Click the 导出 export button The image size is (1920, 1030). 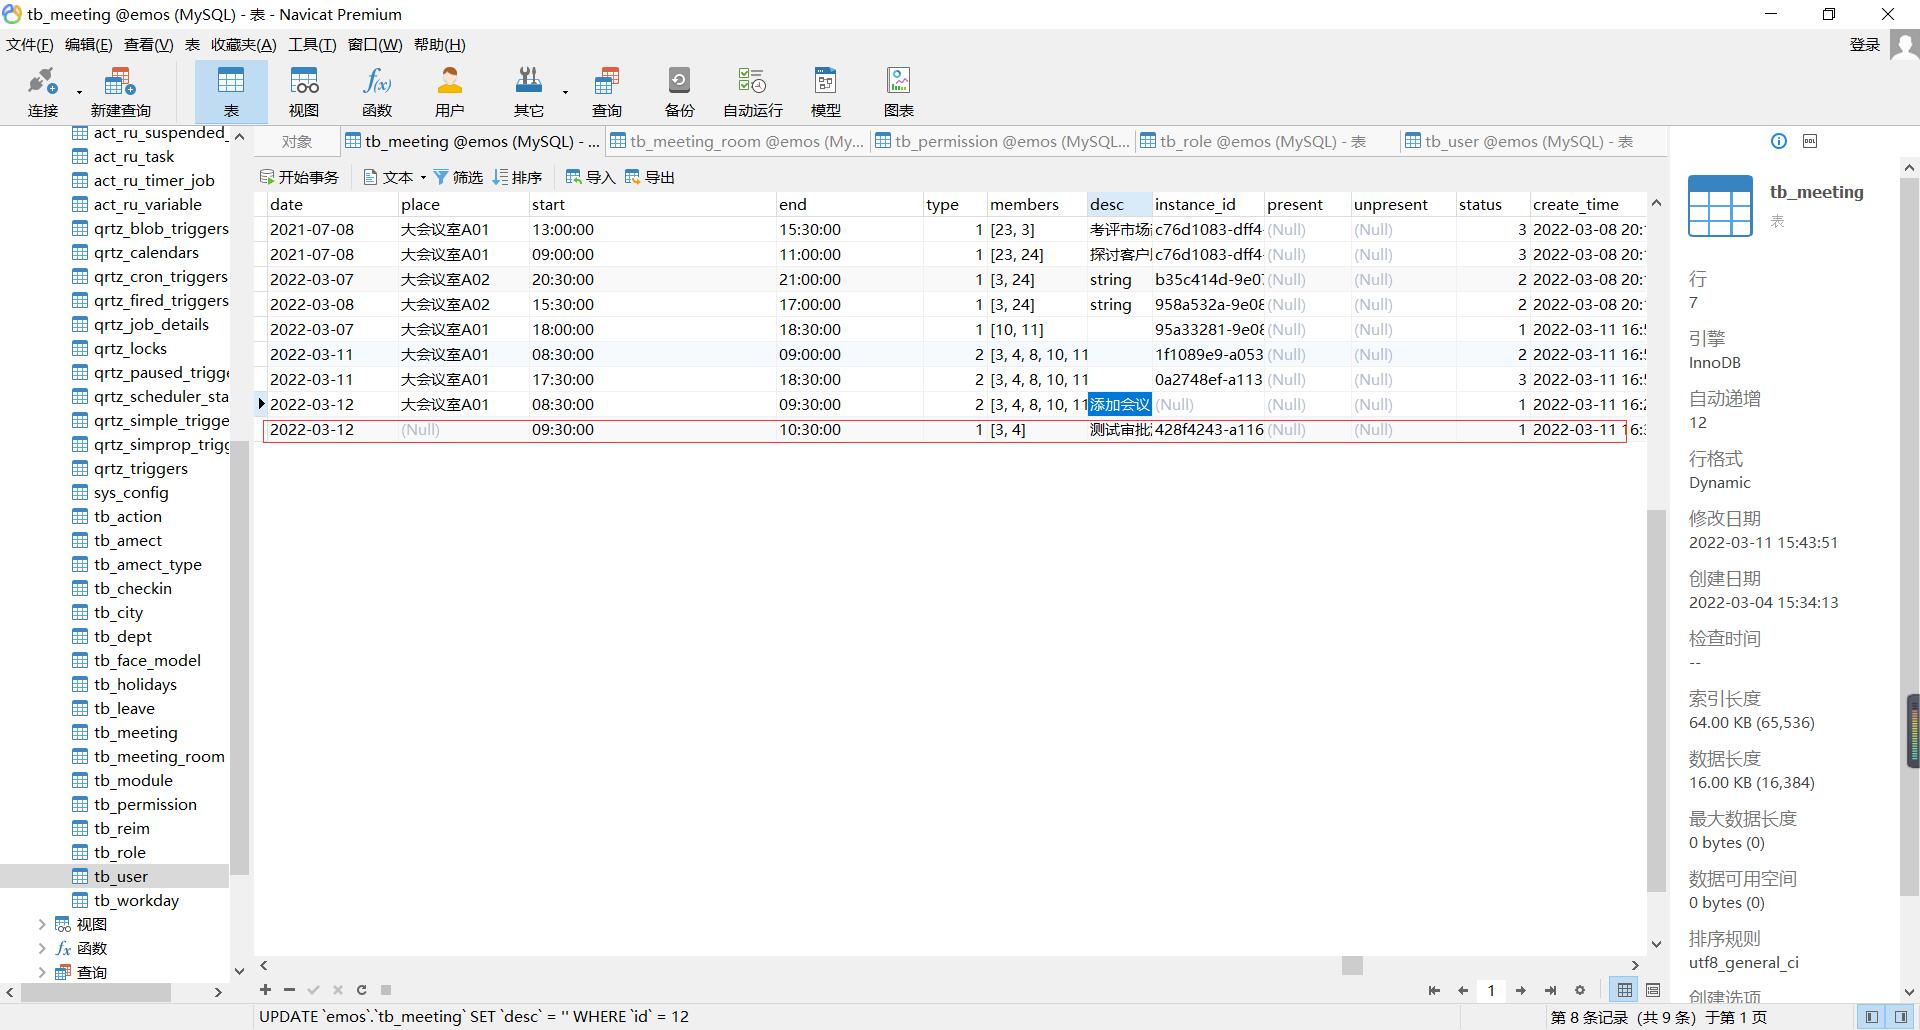[649, 177]
